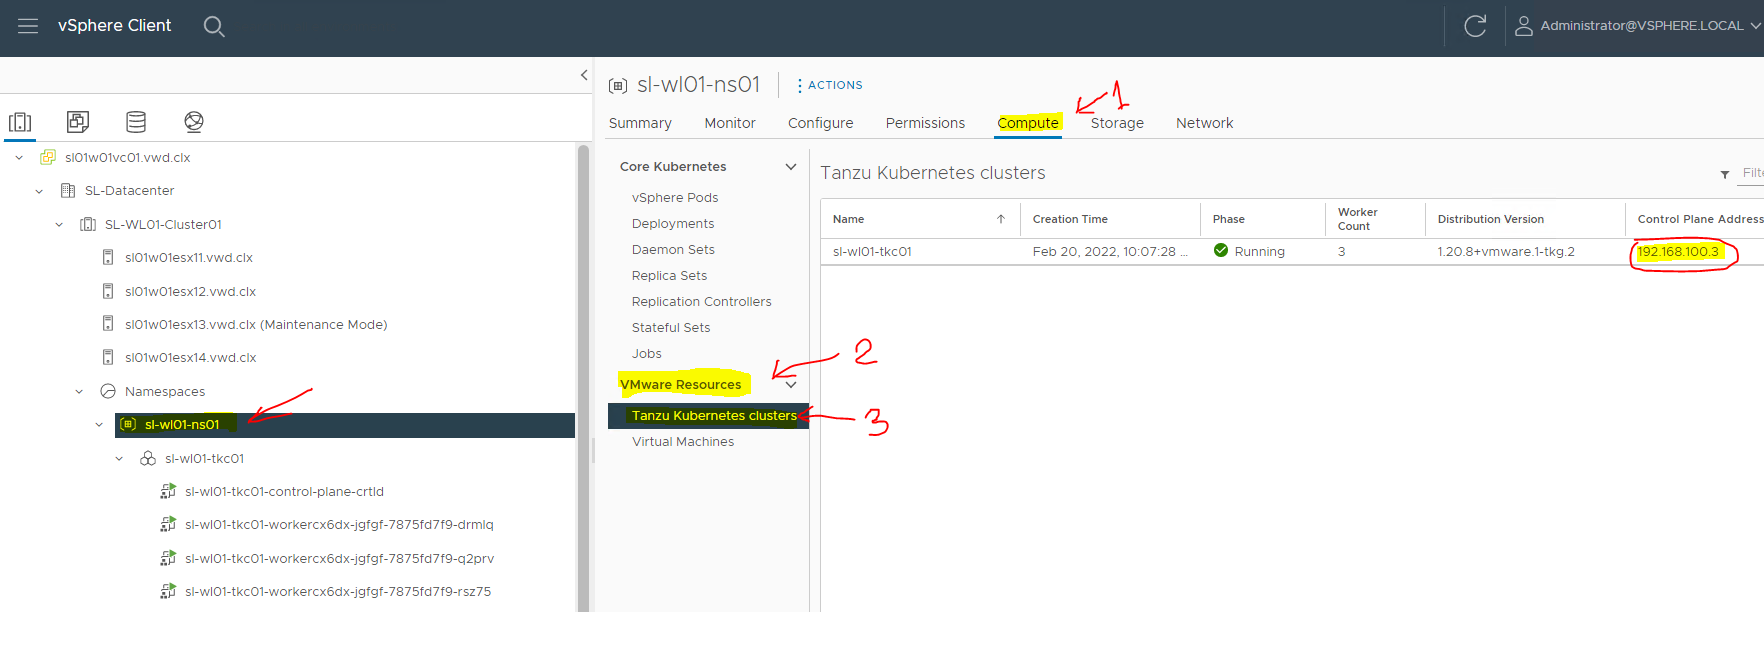Collapse the SL-Datacenter tree node
Image resolution: width=1764 pixels, height=647 pixels.
(x=39, y=191)
